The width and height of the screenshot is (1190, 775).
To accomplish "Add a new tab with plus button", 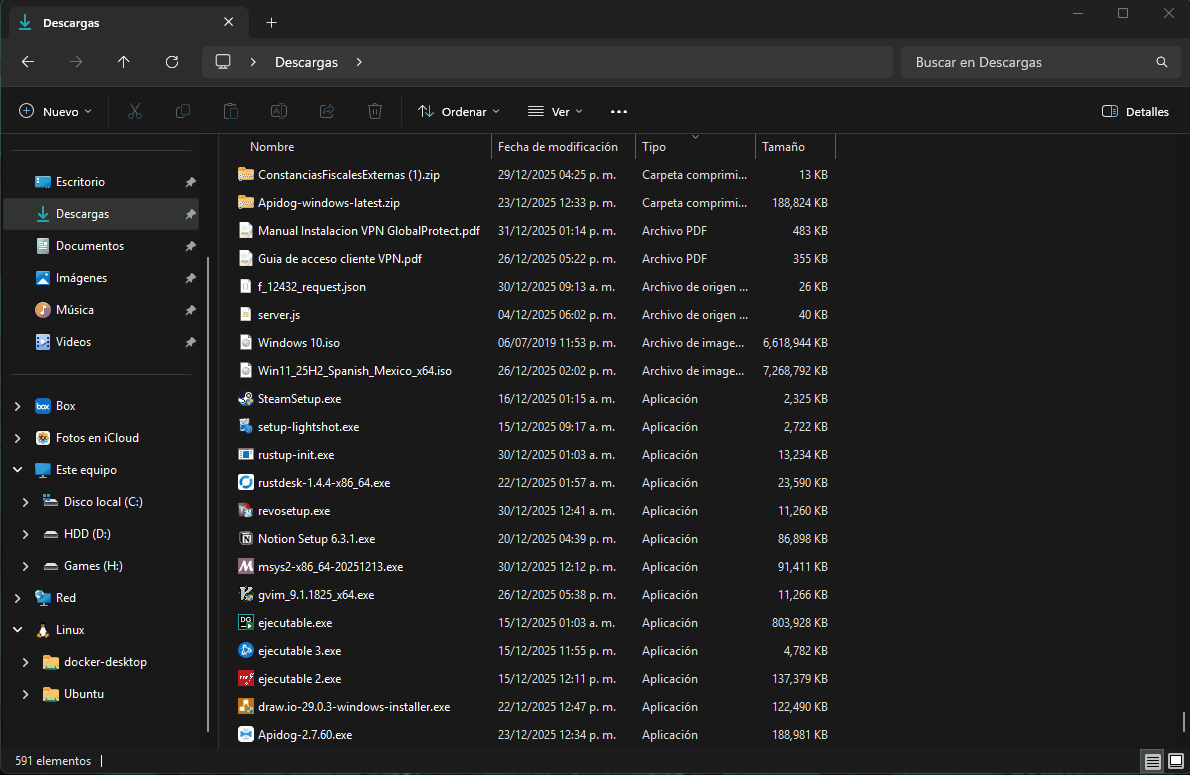I will pos(272,23).
